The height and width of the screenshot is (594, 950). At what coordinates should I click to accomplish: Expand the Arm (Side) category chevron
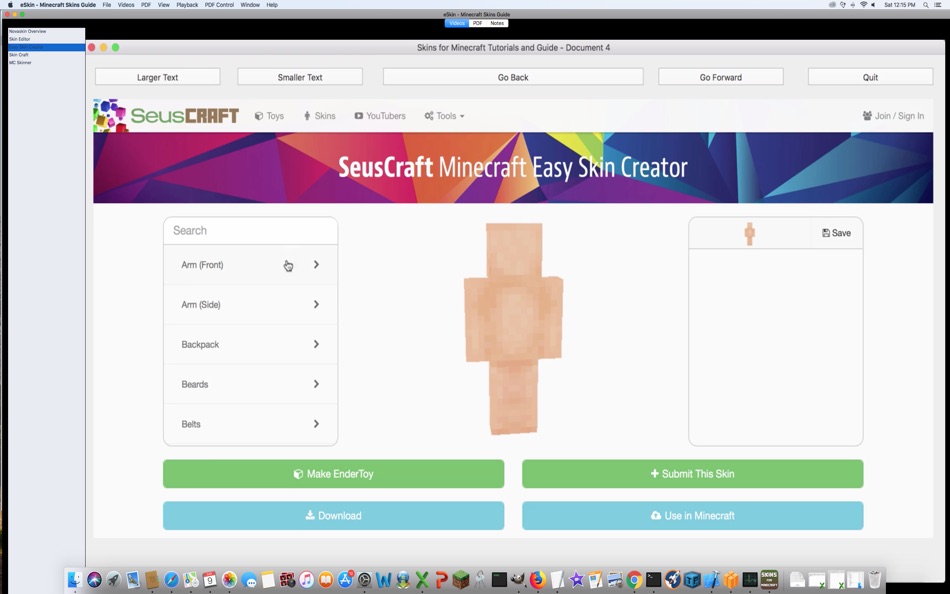(x=316, y=304)
